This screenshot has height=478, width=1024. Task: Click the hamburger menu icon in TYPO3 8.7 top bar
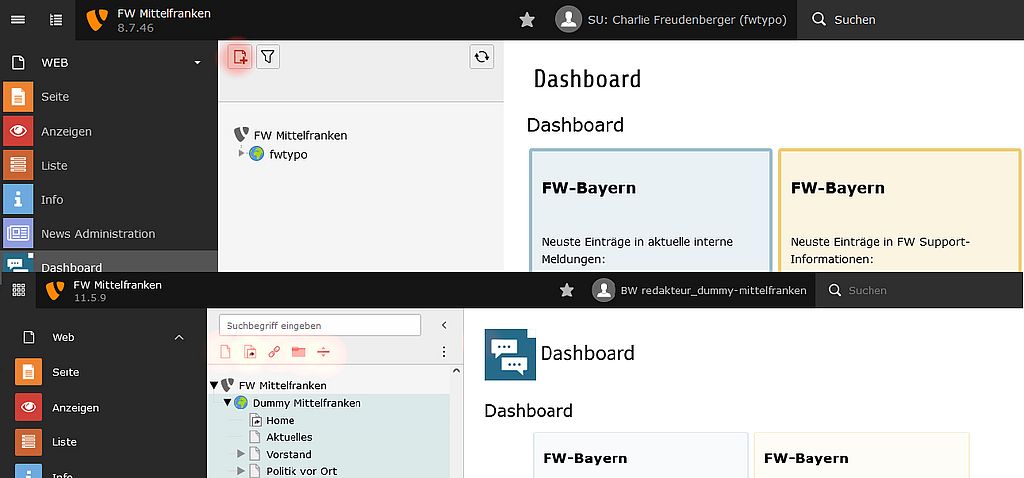point(18,20)
